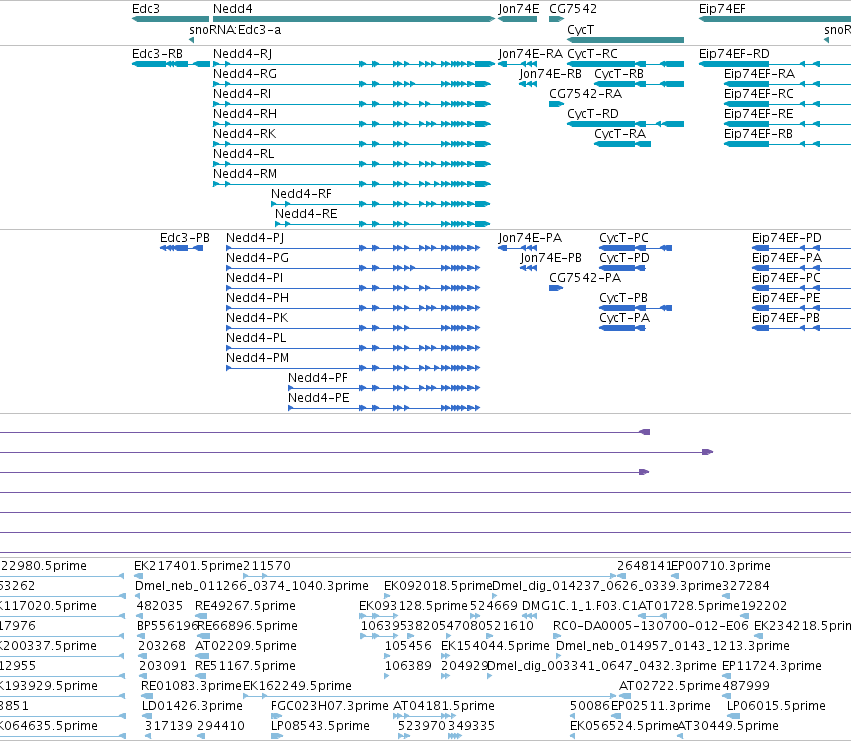Image resolution: width=851 pixels, height=741 pixels.
Task: Open protein Eip74EF-PD
Action: click(786, 238)
